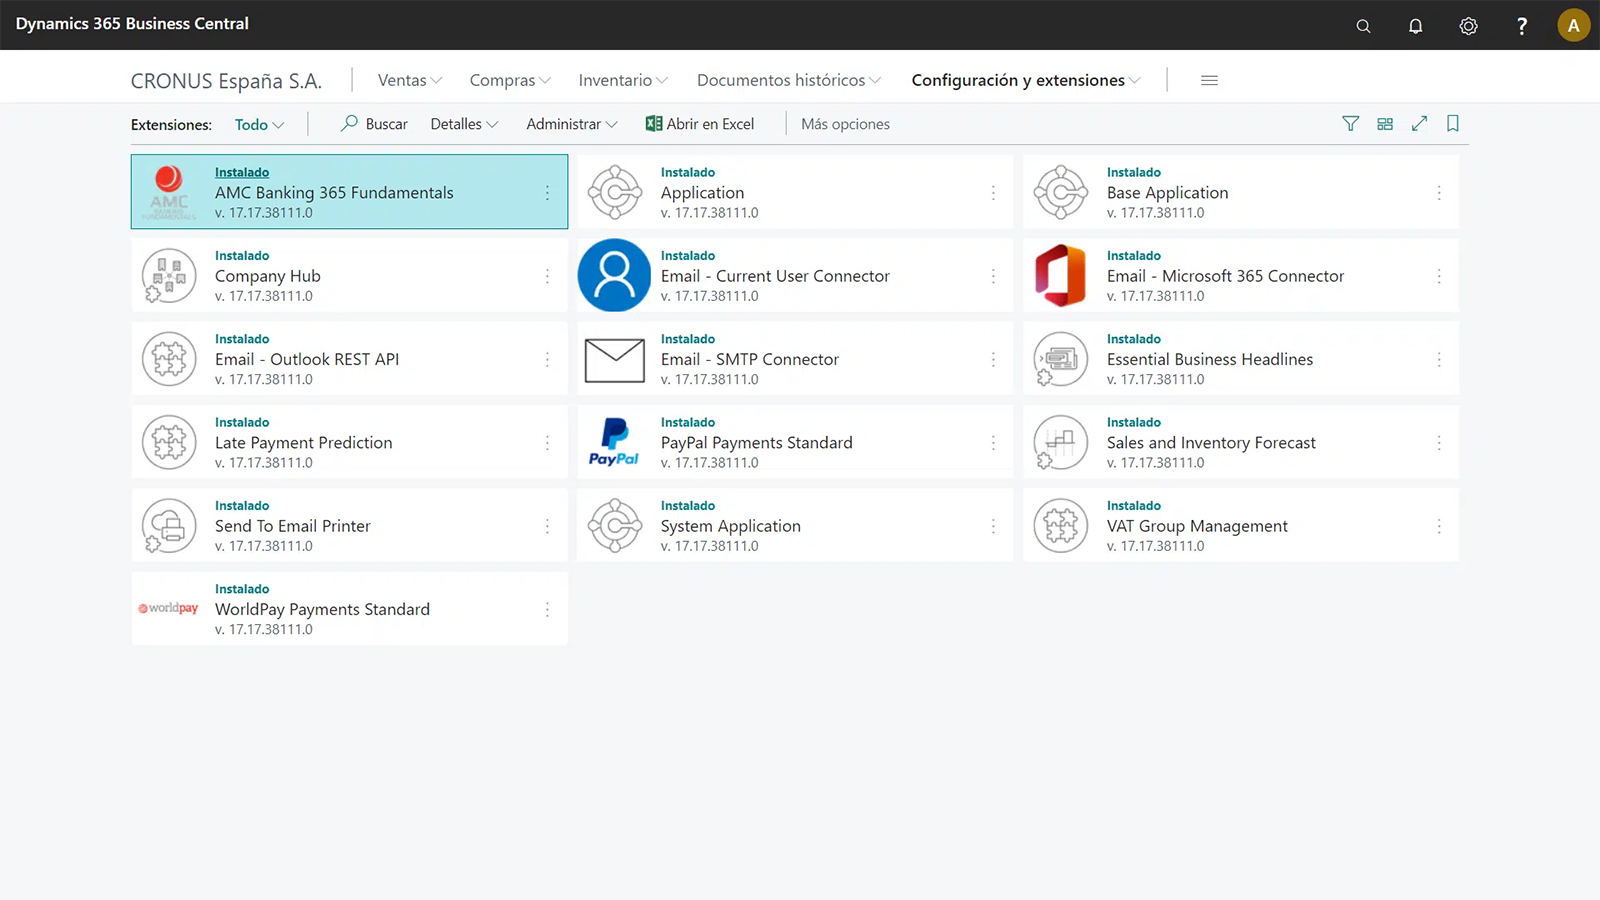
Task: Select the WorldPay Payments Standard logo
Action: (169, 608)
